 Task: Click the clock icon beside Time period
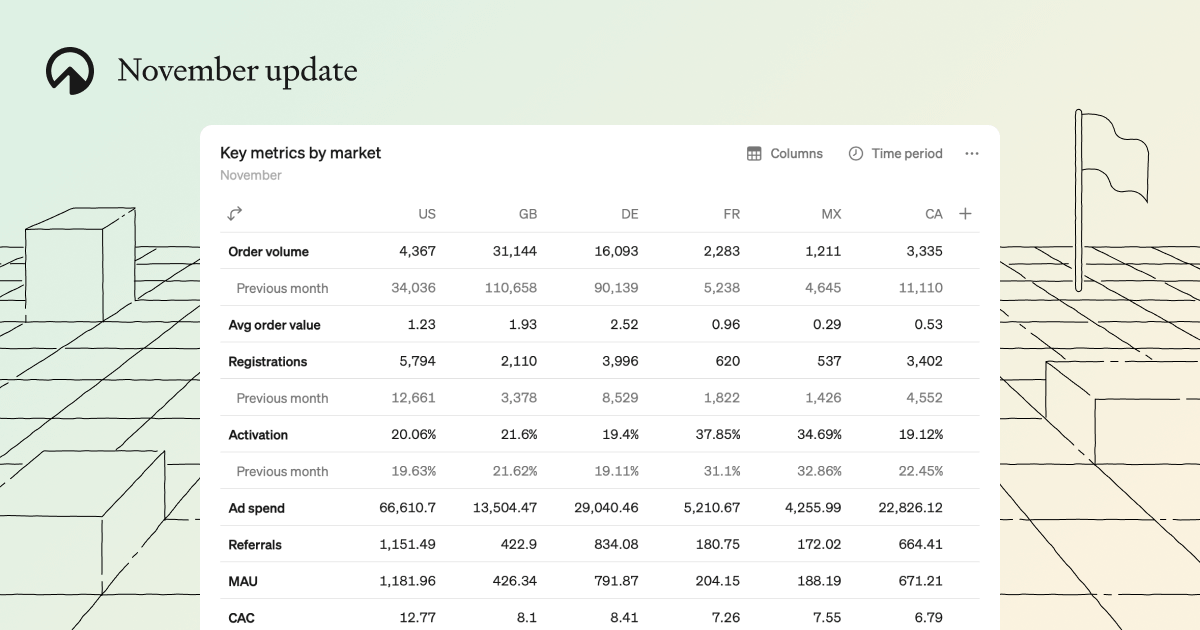(x=856, y=154)
